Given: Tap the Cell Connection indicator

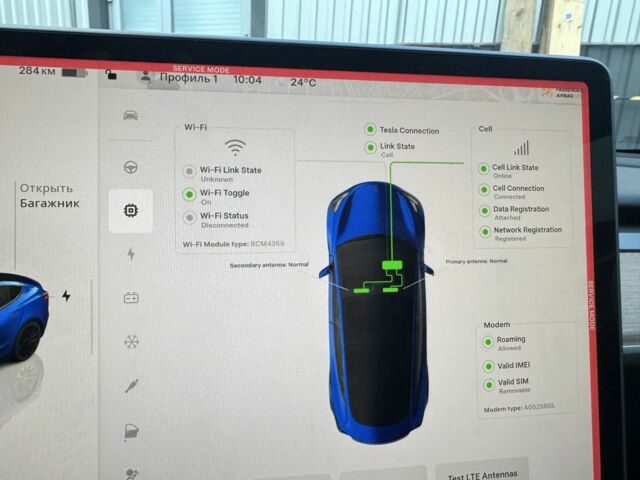Looking at the screenshot, I should pos(484,190).
